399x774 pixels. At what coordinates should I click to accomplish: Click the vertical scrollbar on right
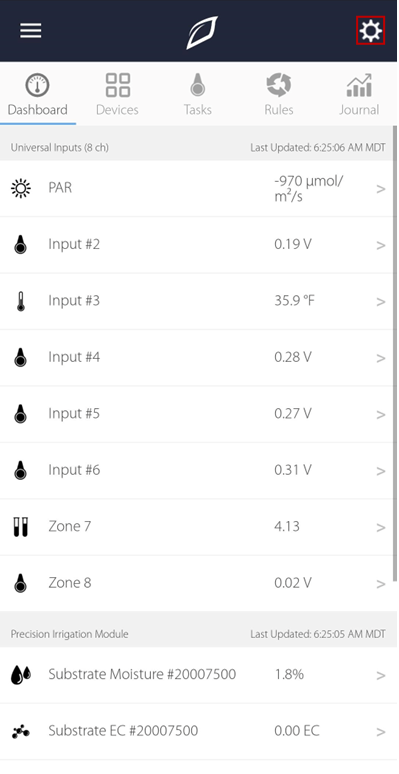pyautogui.click(x=394, y=353)
